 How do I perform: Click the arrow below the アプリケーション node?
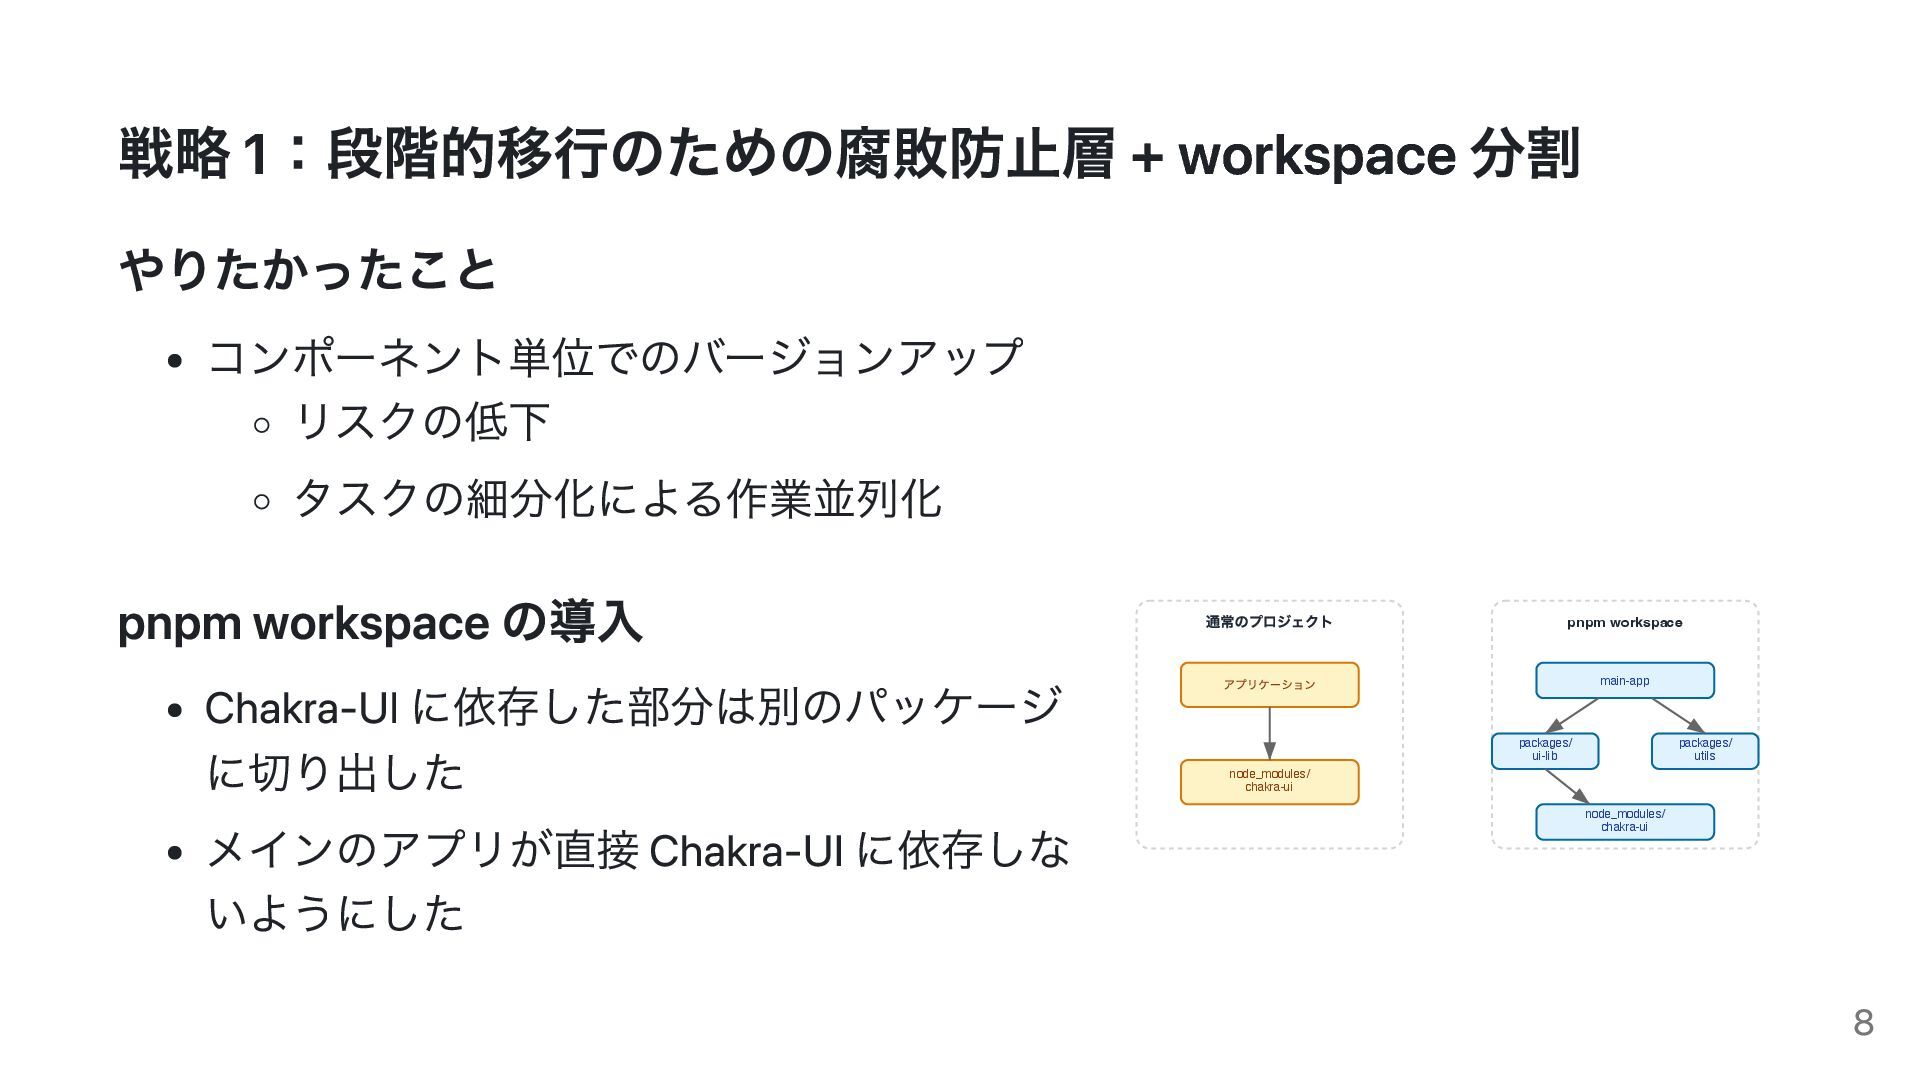pyautogui.click(x=1269, y=733)
